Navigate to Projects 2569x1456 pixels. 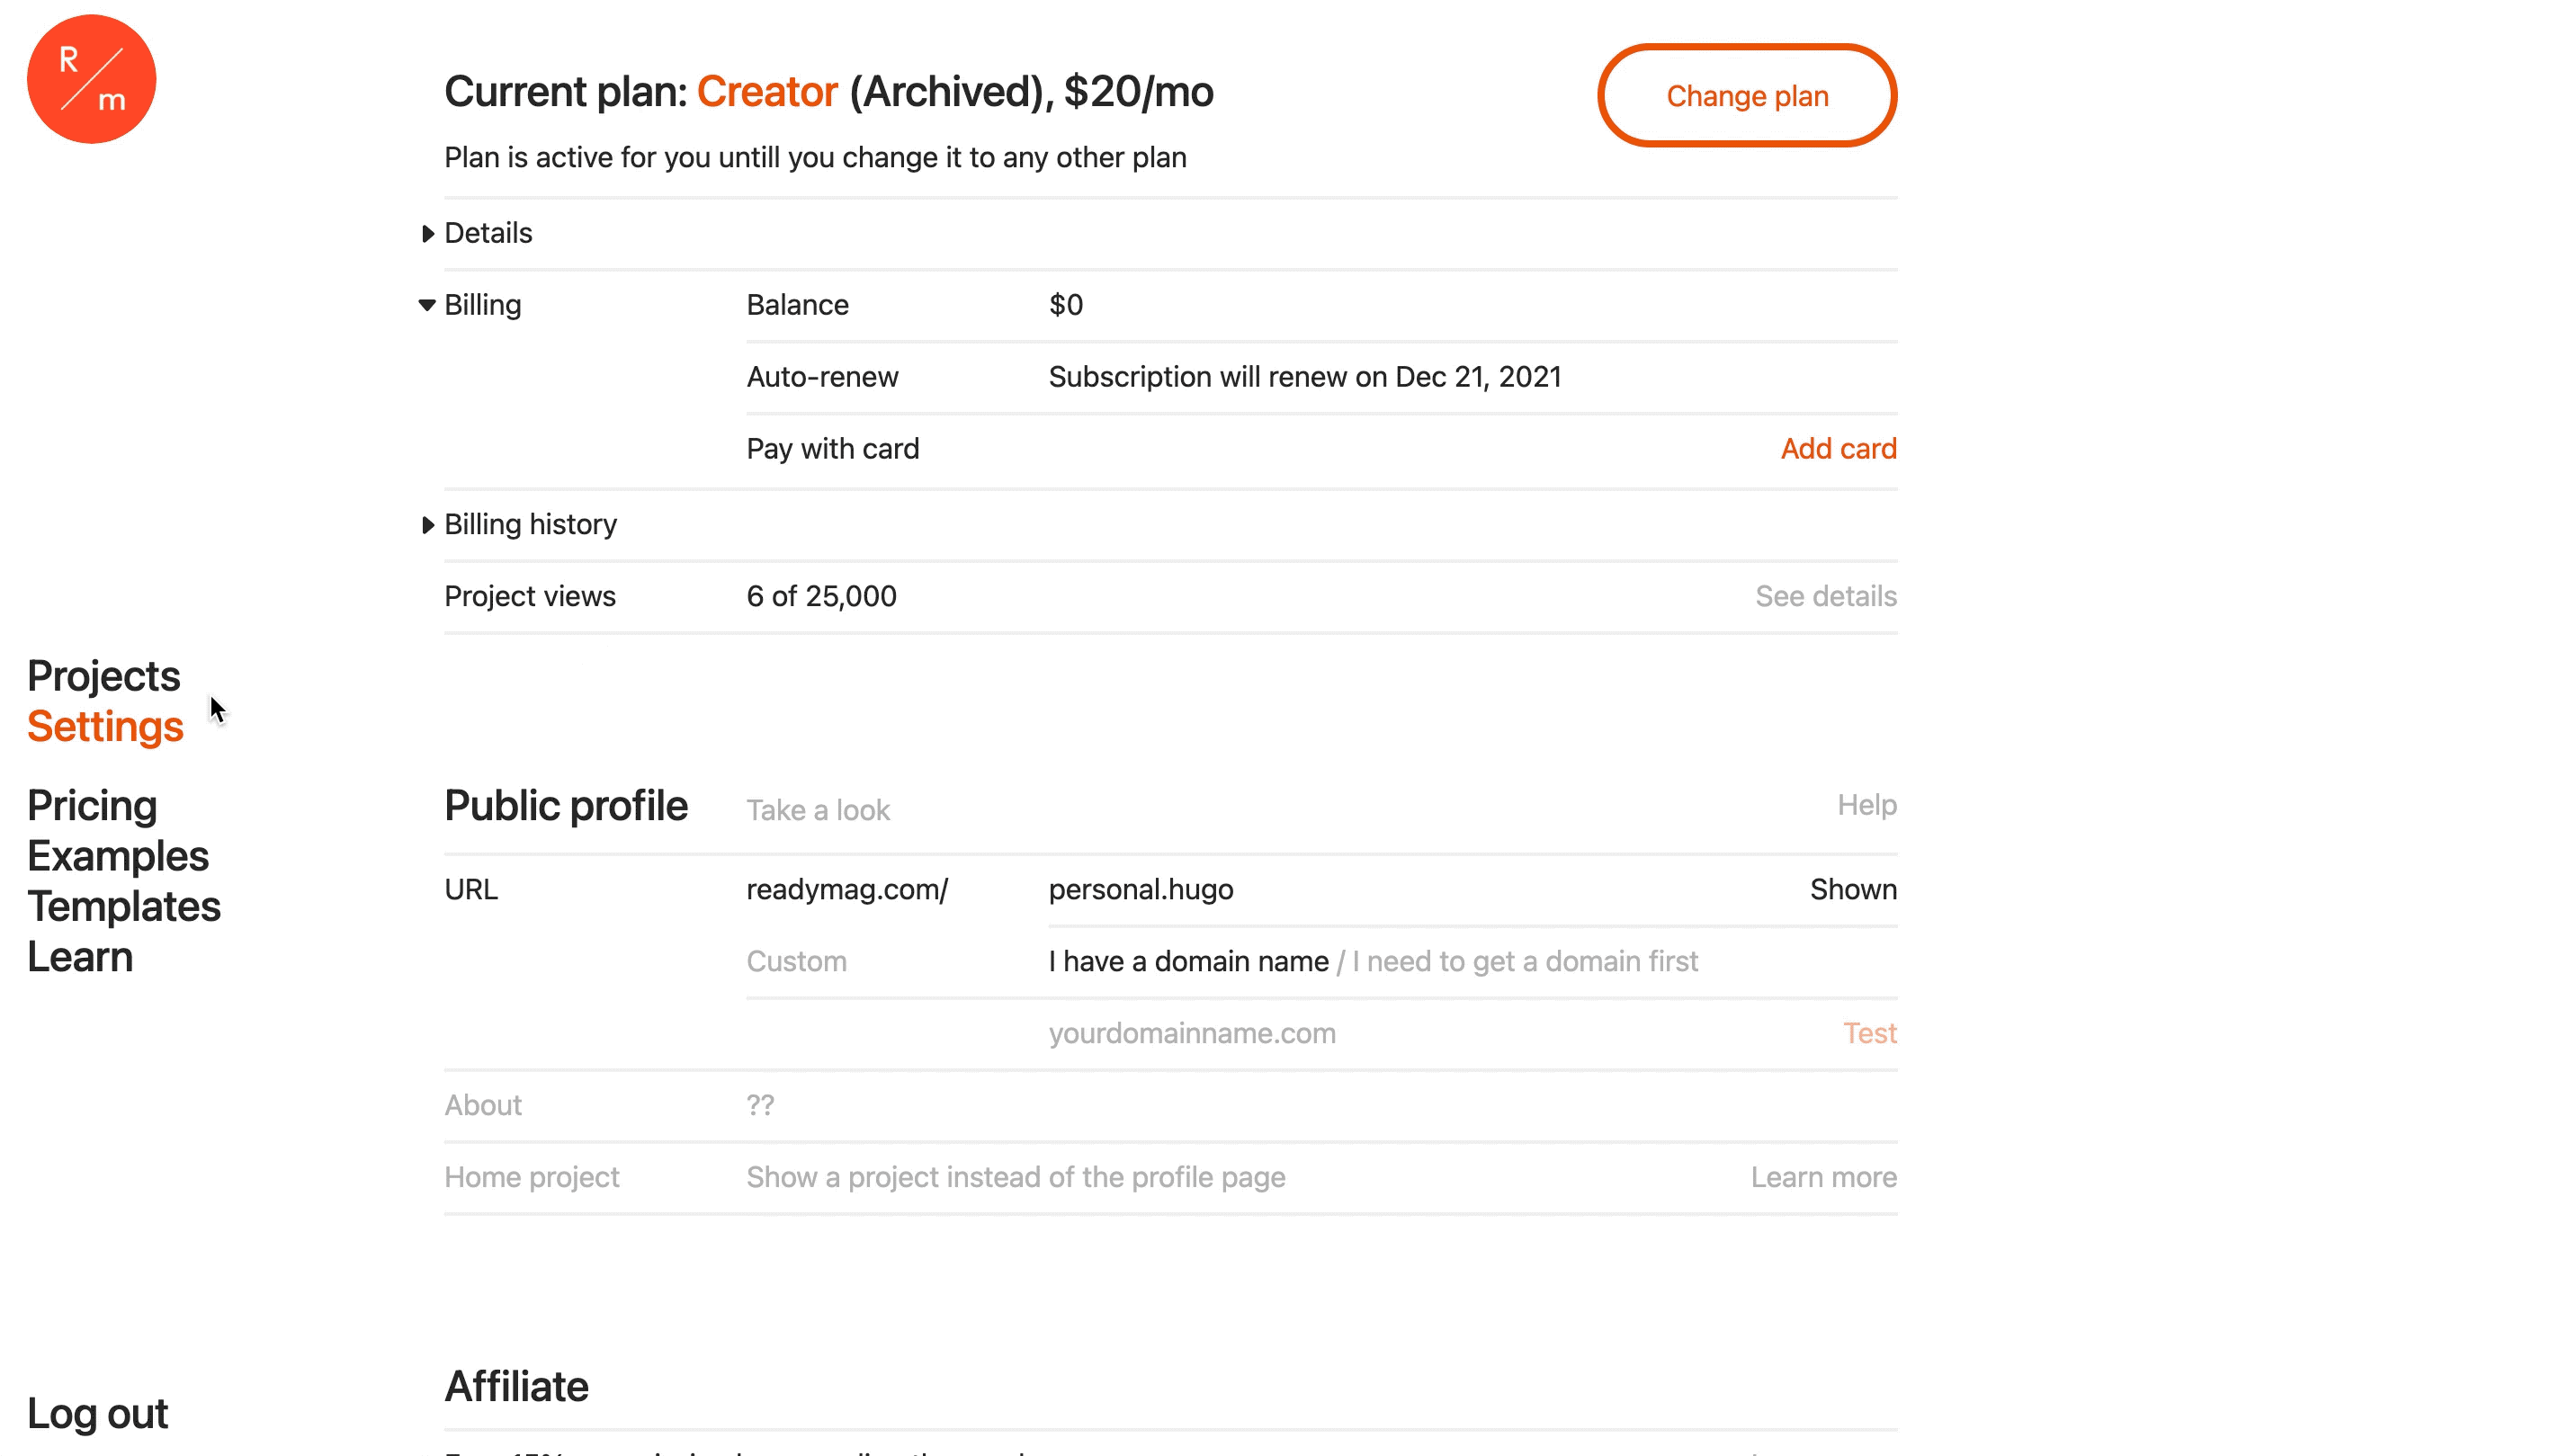click(x=103, y=675)
